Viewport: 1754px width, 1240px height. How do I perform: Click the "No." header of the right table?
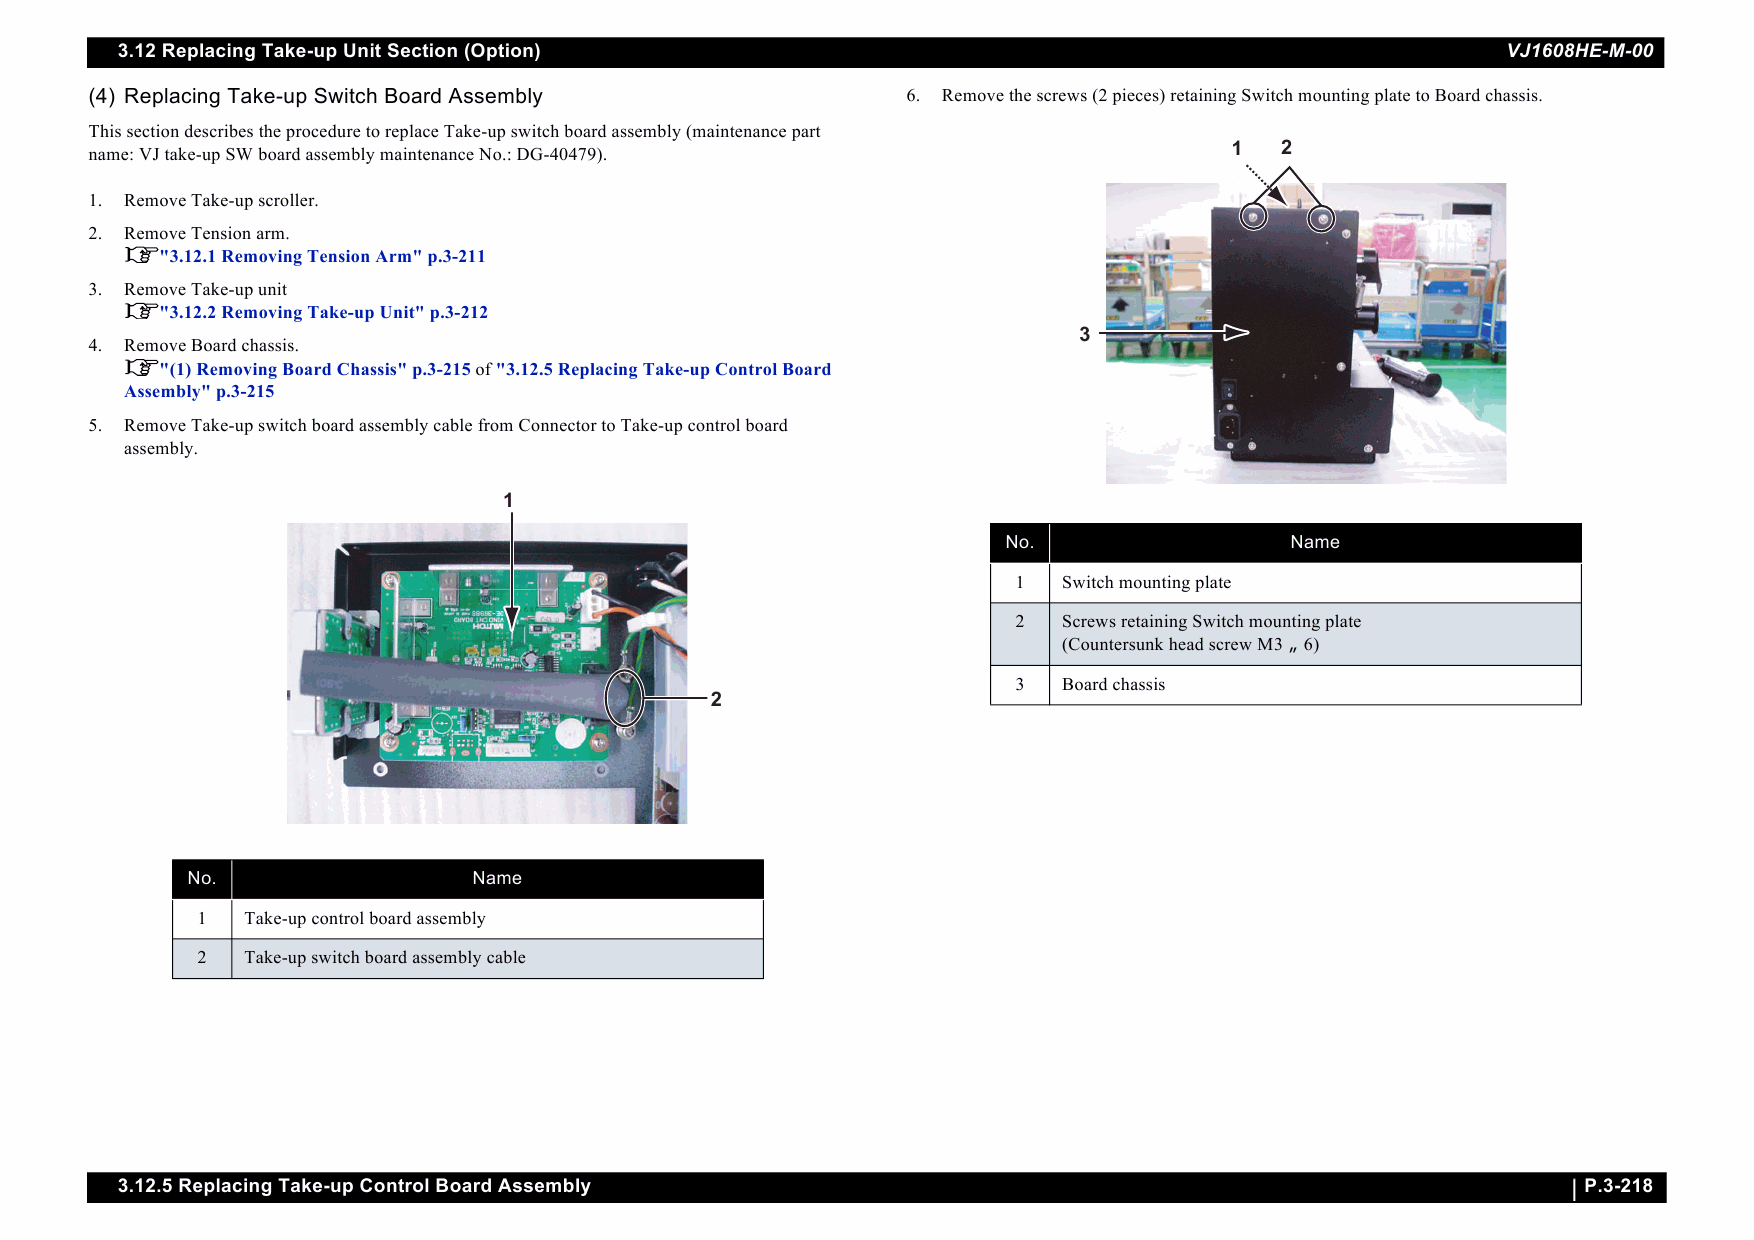tap(1020, 542)
